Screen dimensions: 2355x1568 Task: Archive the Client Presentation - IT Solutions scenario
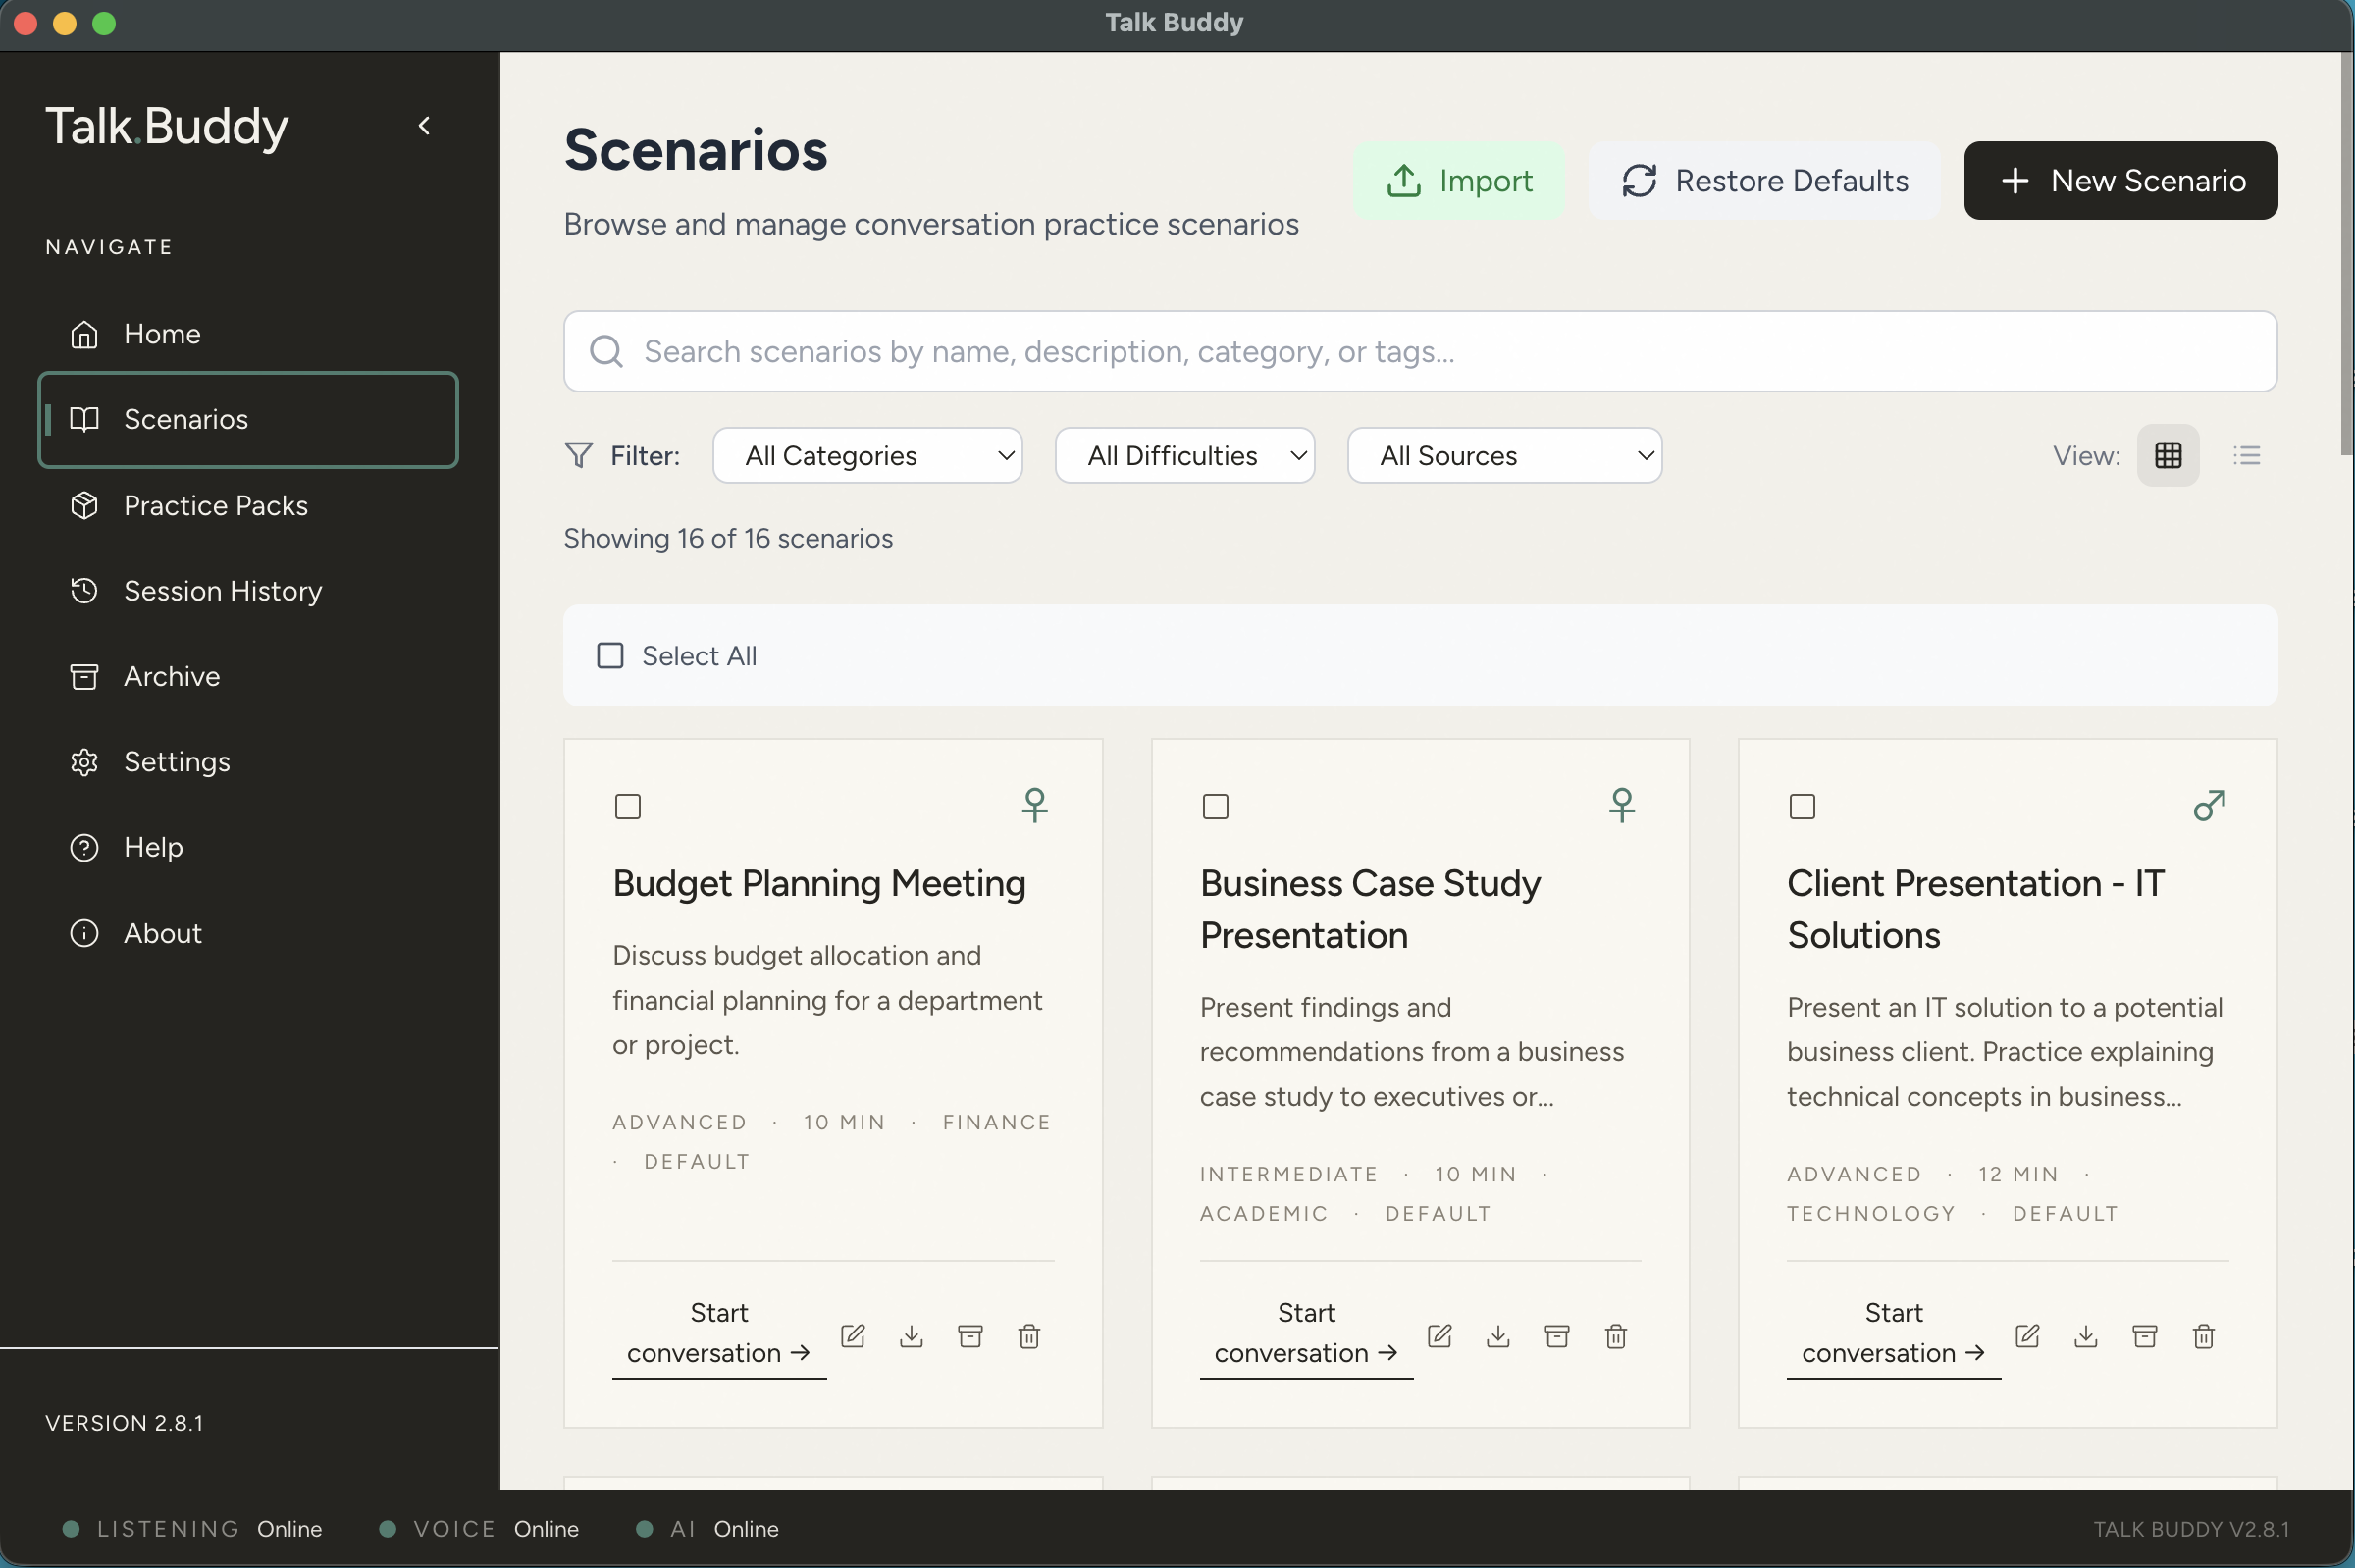tap(2144, 1336)
